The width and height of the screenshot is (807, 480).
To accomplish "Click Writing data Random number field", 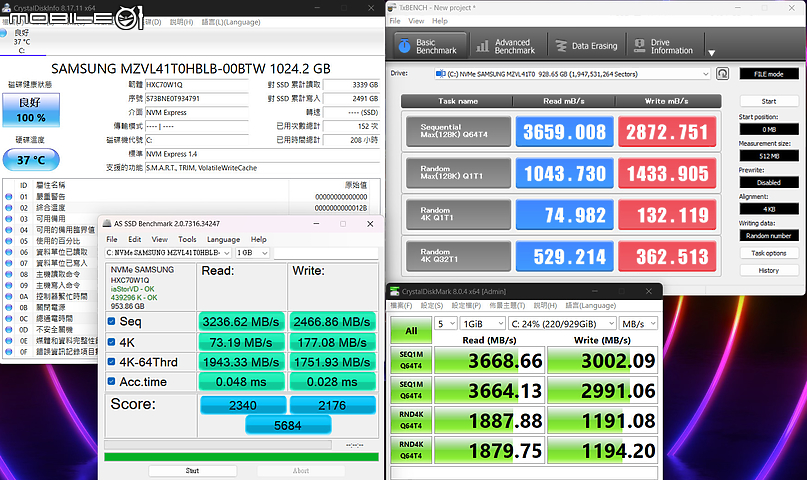I will [x=769, y=236].
